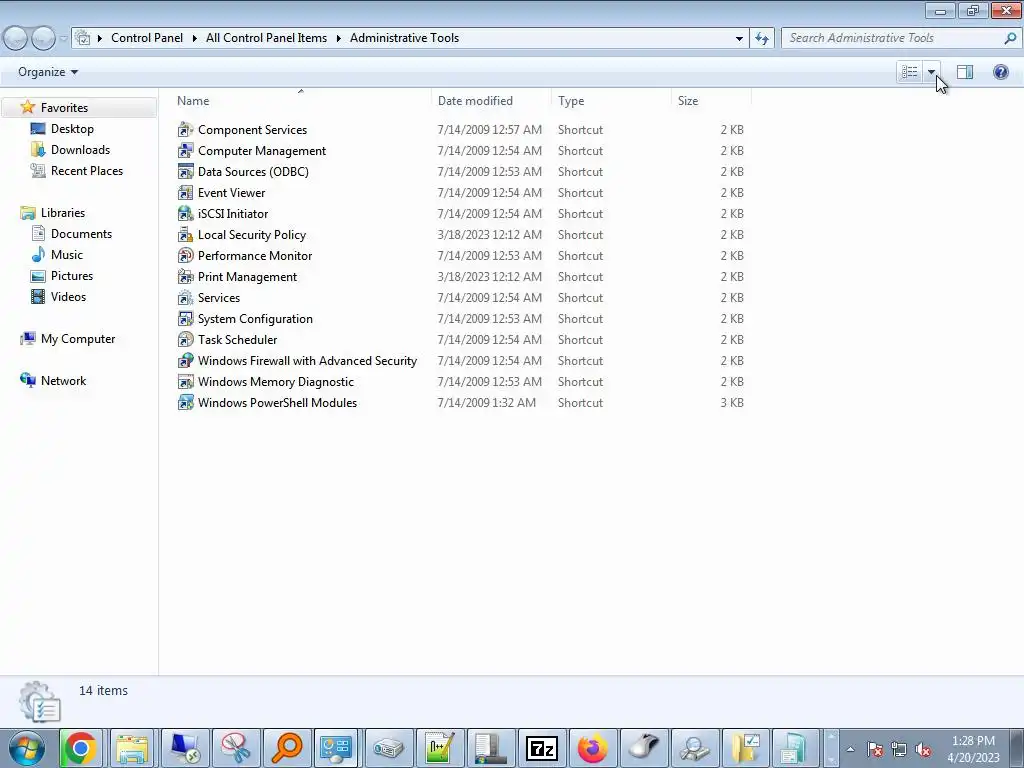Open recent pages dropdown beside navigation buttons

coord(63,39)
